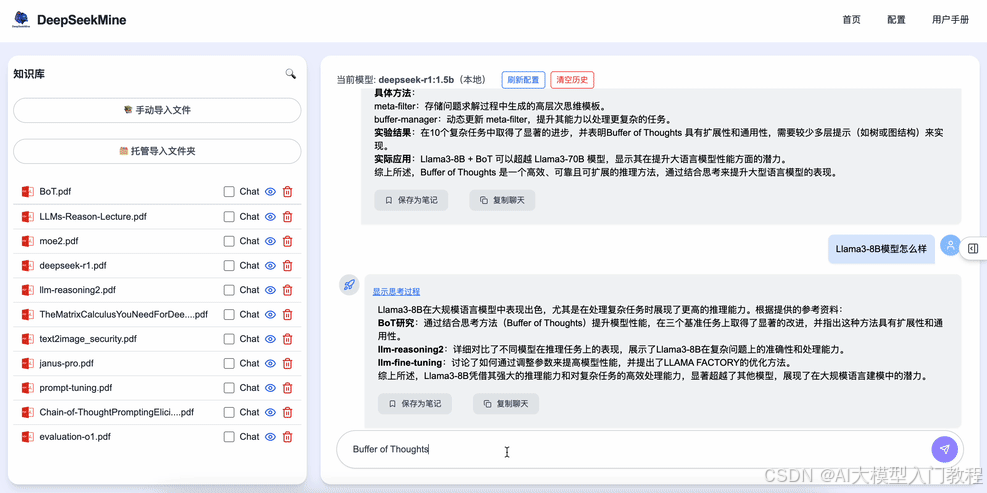Preview moe2.pdf with eye icon
The height and width of the screenshot is (493, 987).
point(271,241)
